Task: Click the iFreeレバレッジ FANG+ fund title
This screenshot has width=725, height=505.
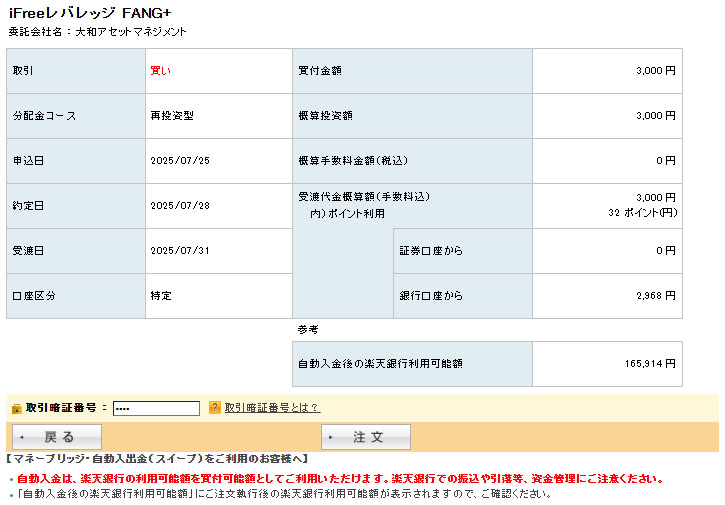Action: click(79, 12)
